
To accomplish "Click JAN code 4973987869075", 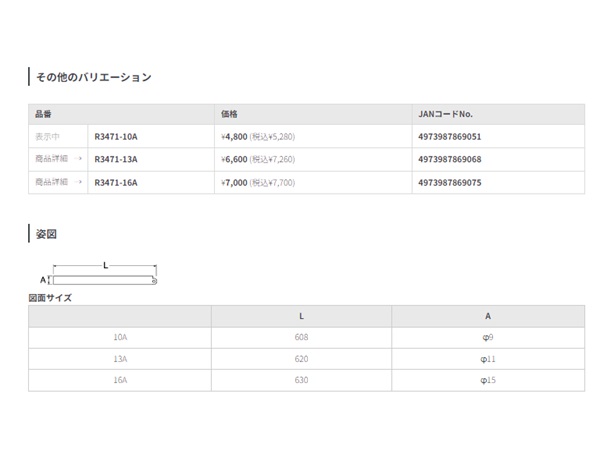I will coord(450,183).
